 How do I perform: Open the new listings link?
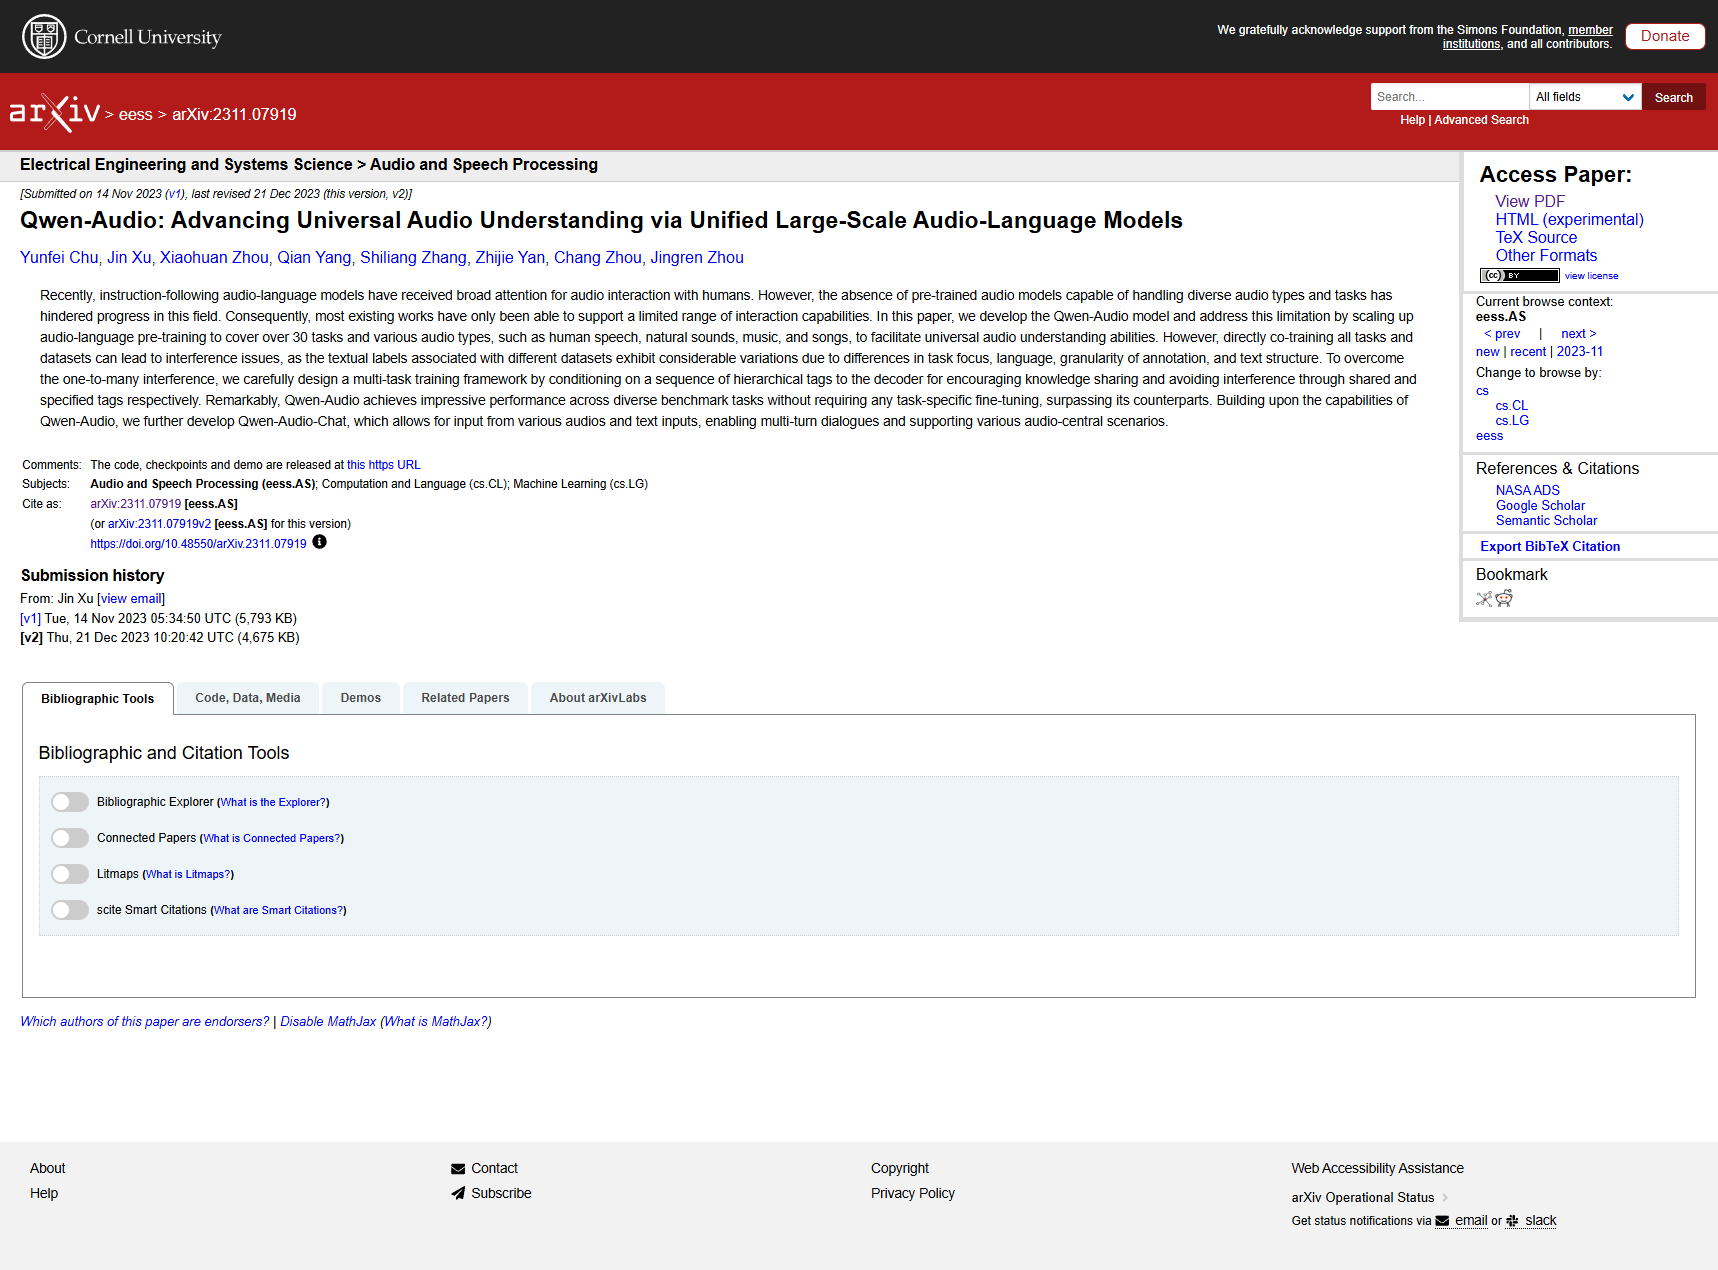pos(1488,352)
